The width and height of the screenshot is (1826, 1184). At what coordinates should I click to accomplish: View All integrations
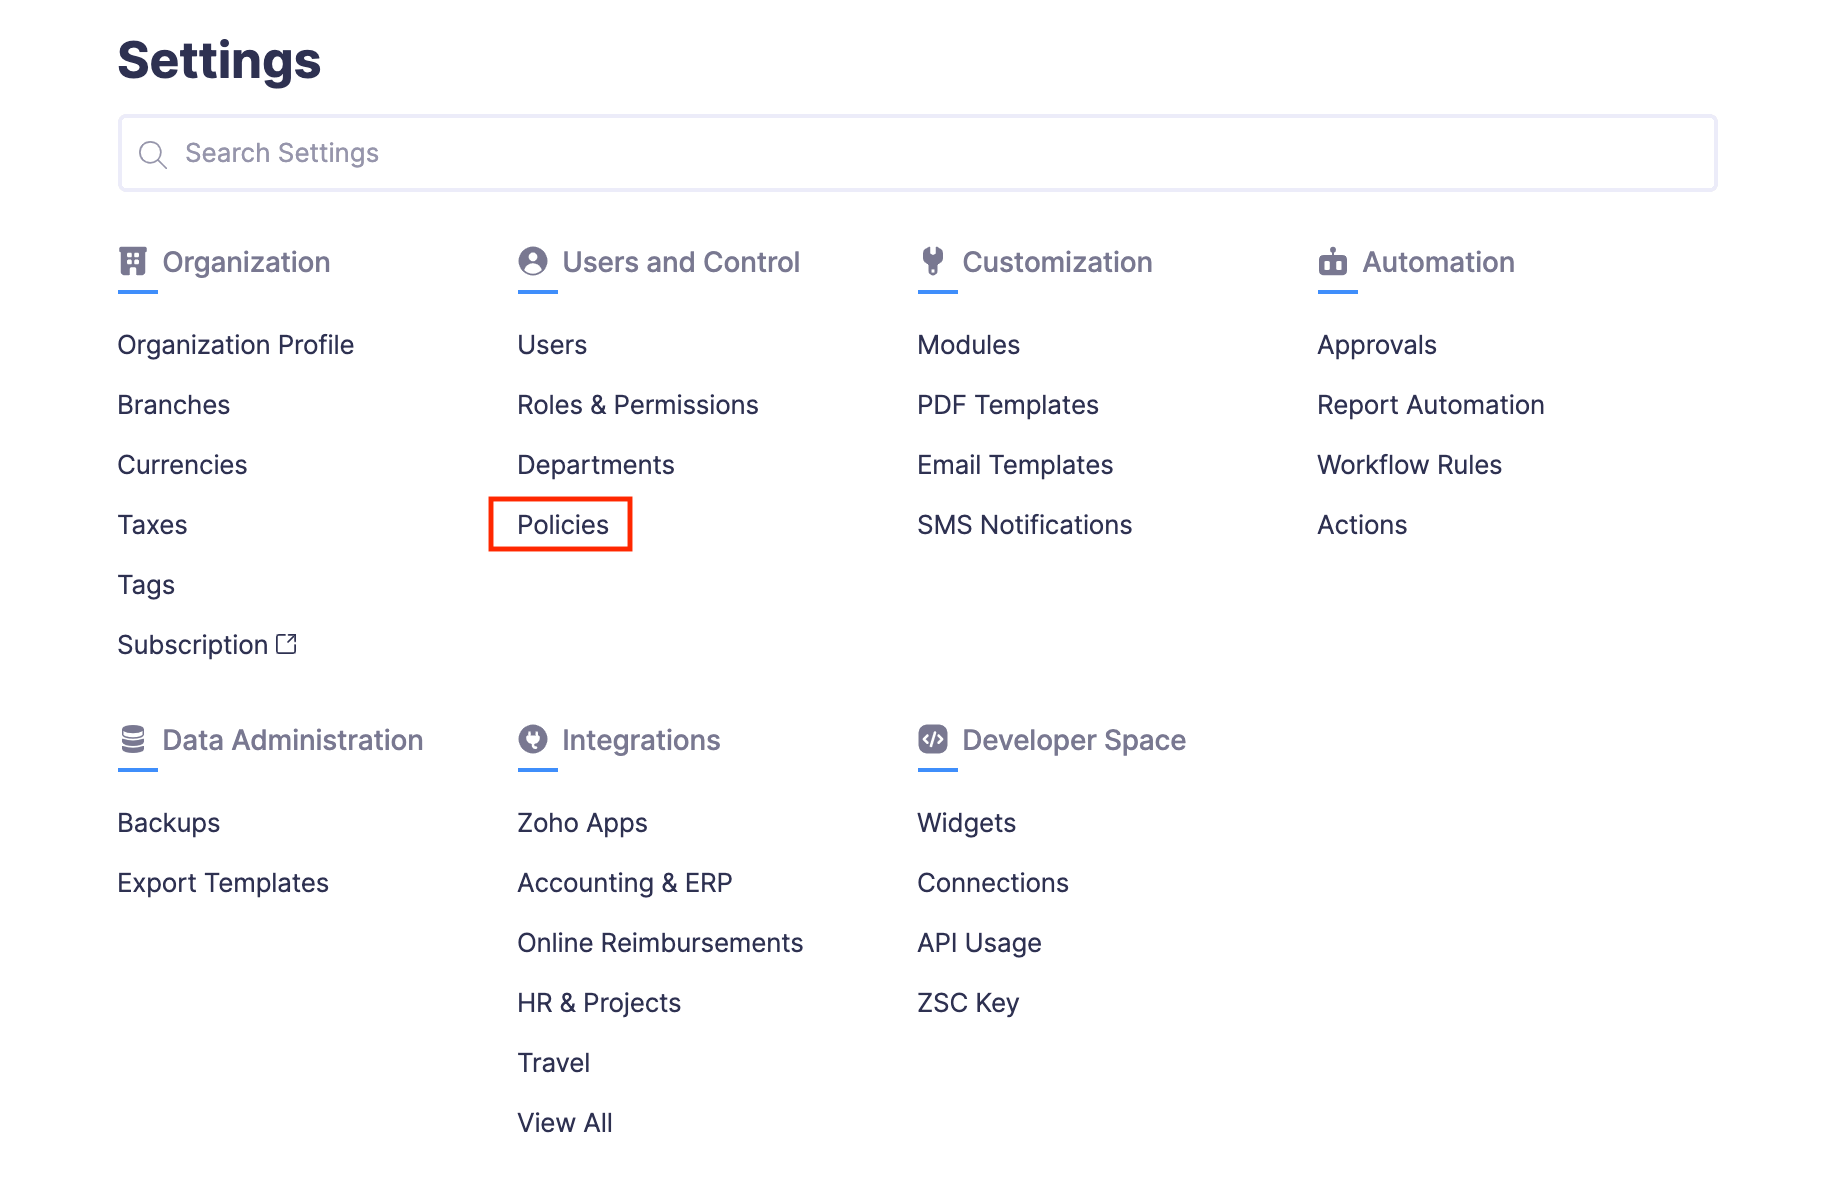tap(564, 1123)
